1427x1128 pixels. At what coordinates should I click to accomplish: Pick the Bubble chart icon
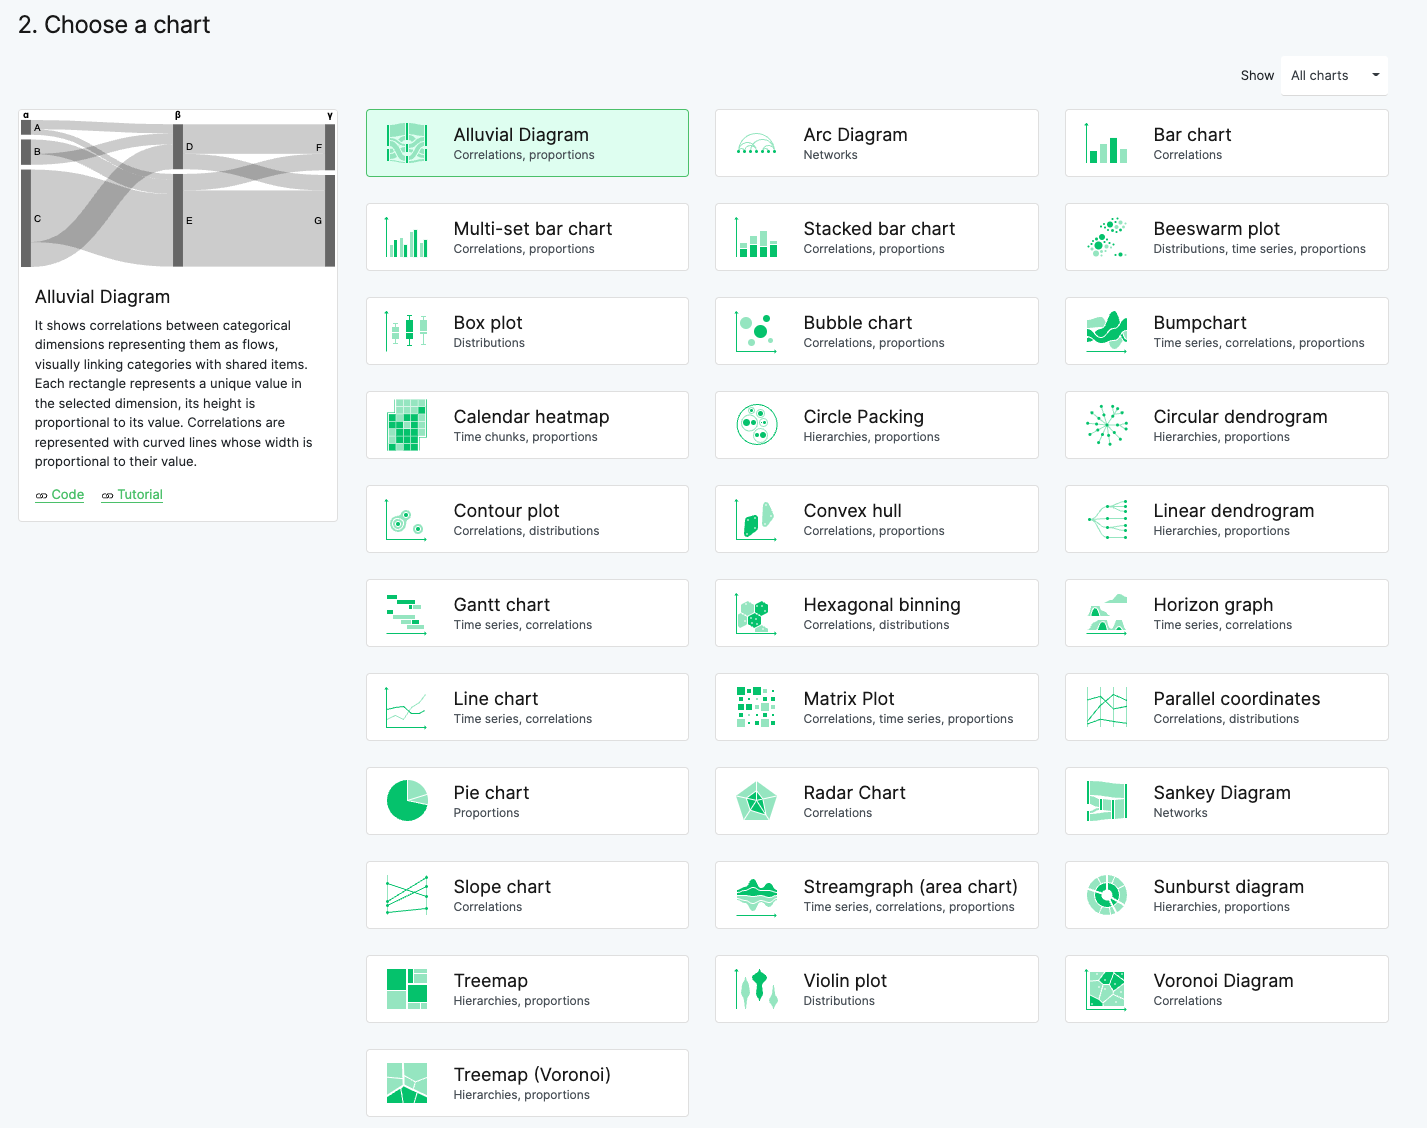tap(756, 331)
